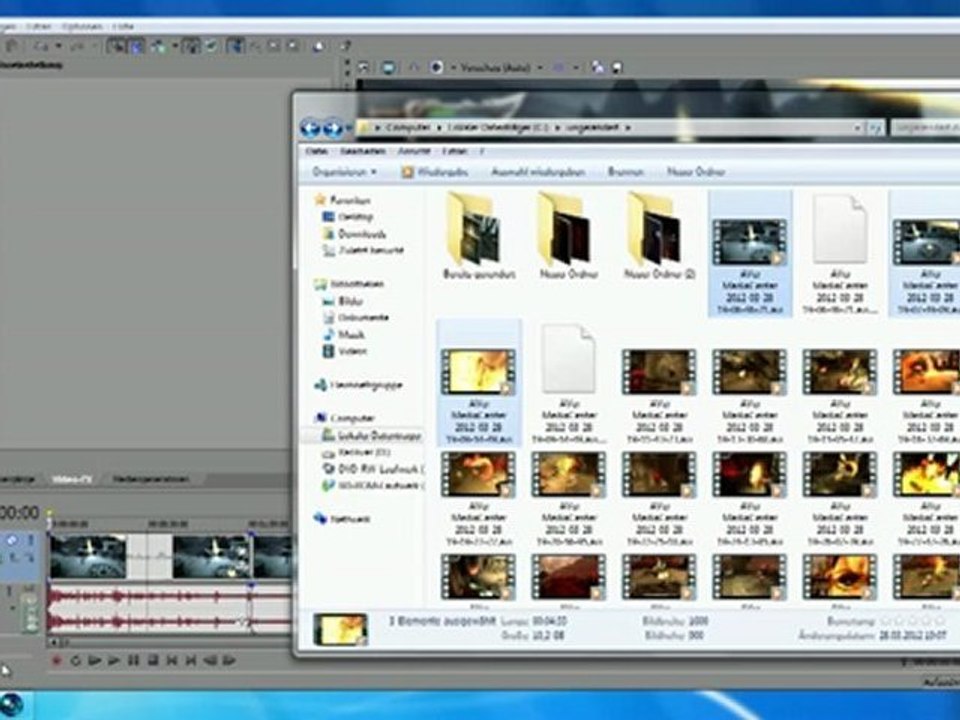Jump to project end in transport bar
960x720 pixels.
[191, 661]
